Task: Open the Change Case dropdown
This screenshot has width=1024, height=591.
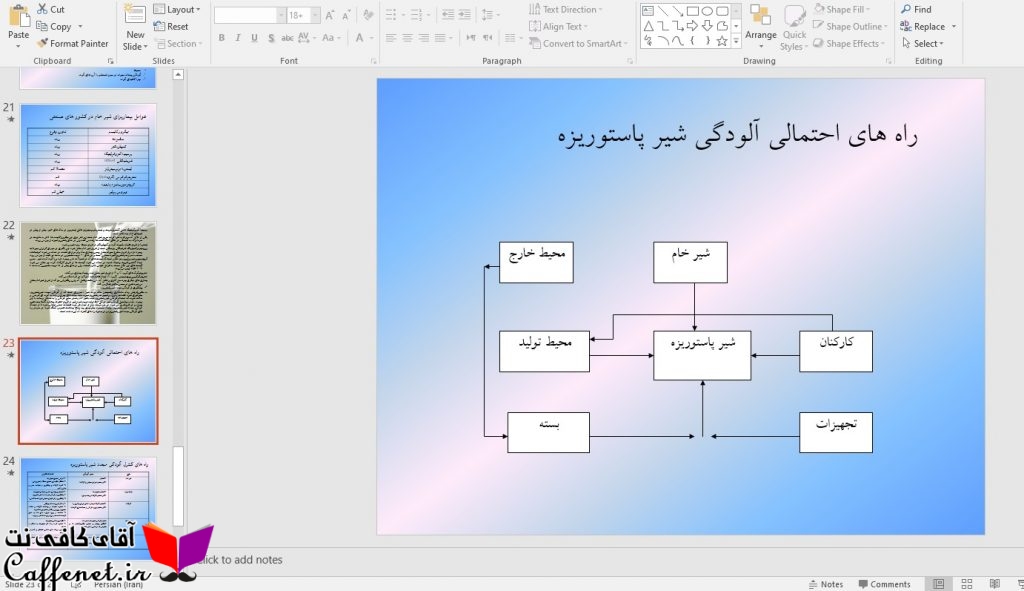Action: (330, 38)
